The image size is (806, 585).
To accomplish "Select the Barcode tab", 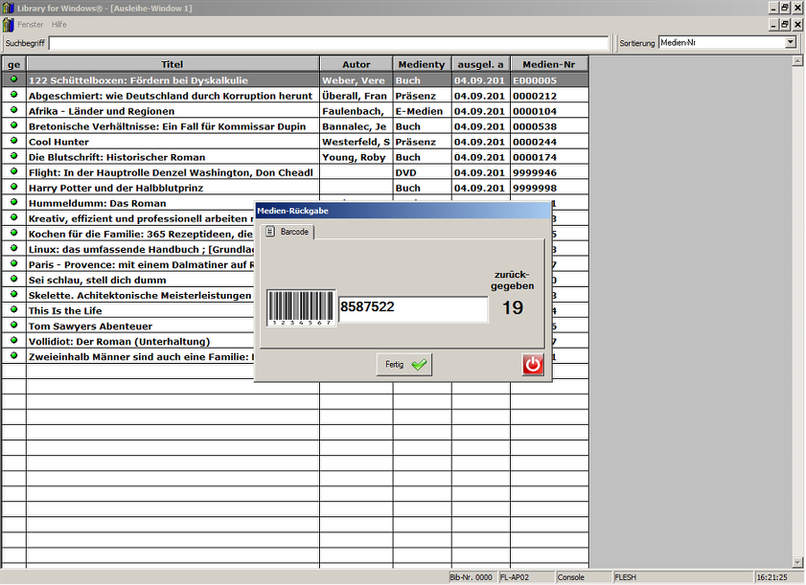I will point(287,232).
